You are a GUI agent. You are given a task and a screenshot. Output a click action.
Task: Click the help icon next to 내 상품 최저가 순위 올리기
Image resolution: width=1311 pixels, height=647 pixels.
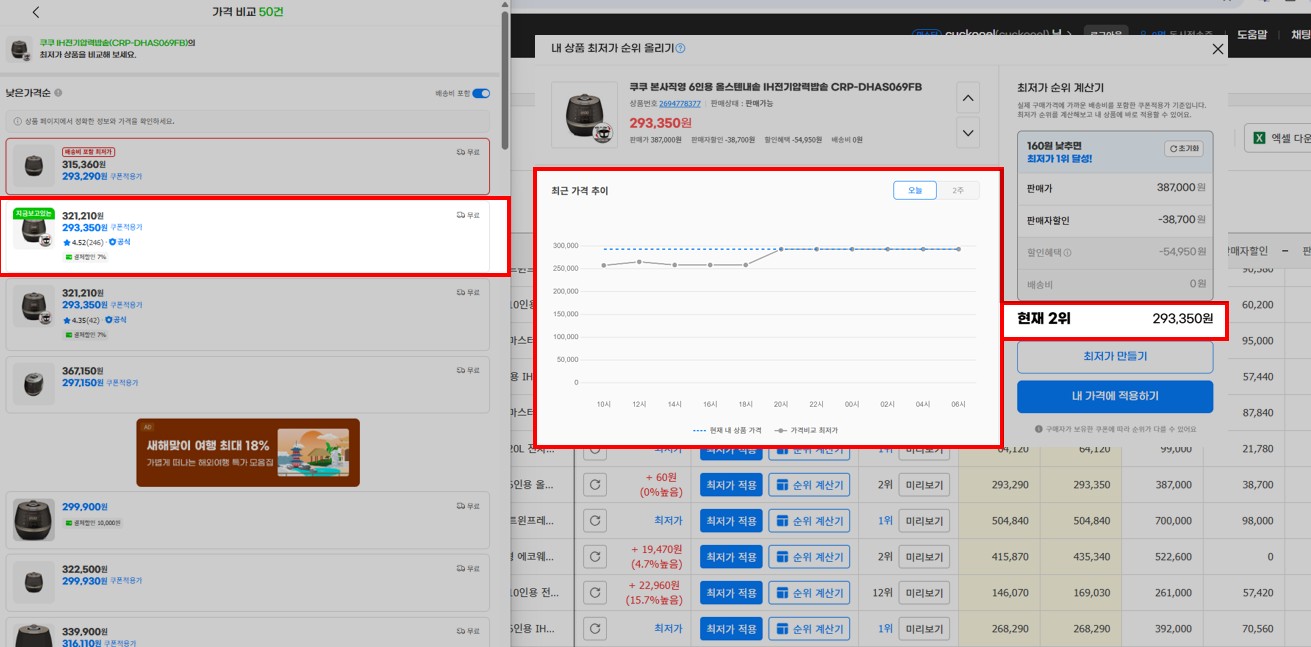(x=681, y=48)
